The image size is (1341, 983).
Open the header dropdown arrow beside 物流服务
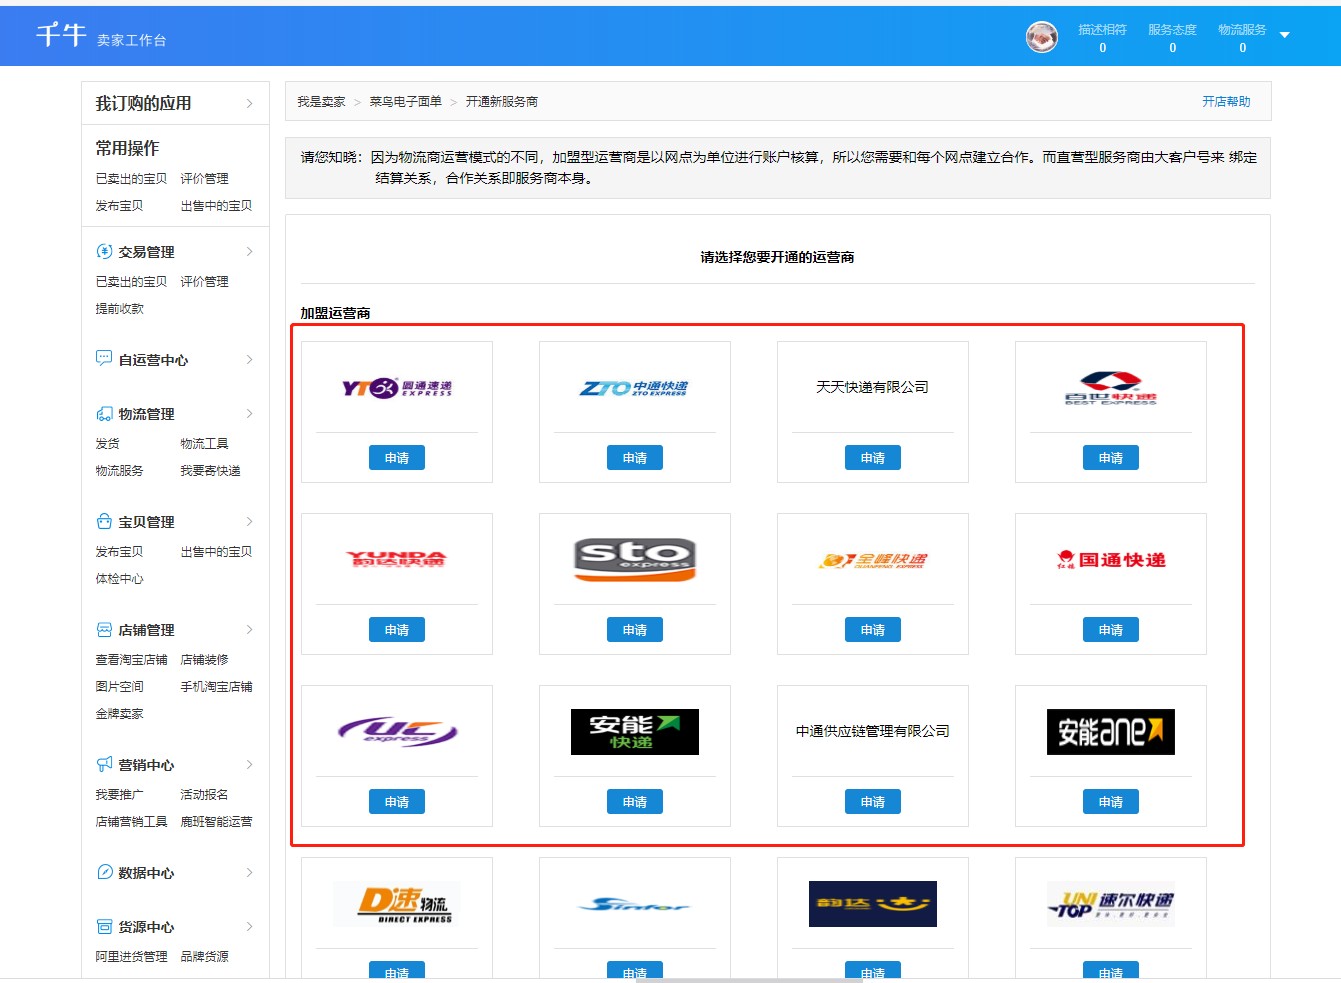[x=1285, y=35]
